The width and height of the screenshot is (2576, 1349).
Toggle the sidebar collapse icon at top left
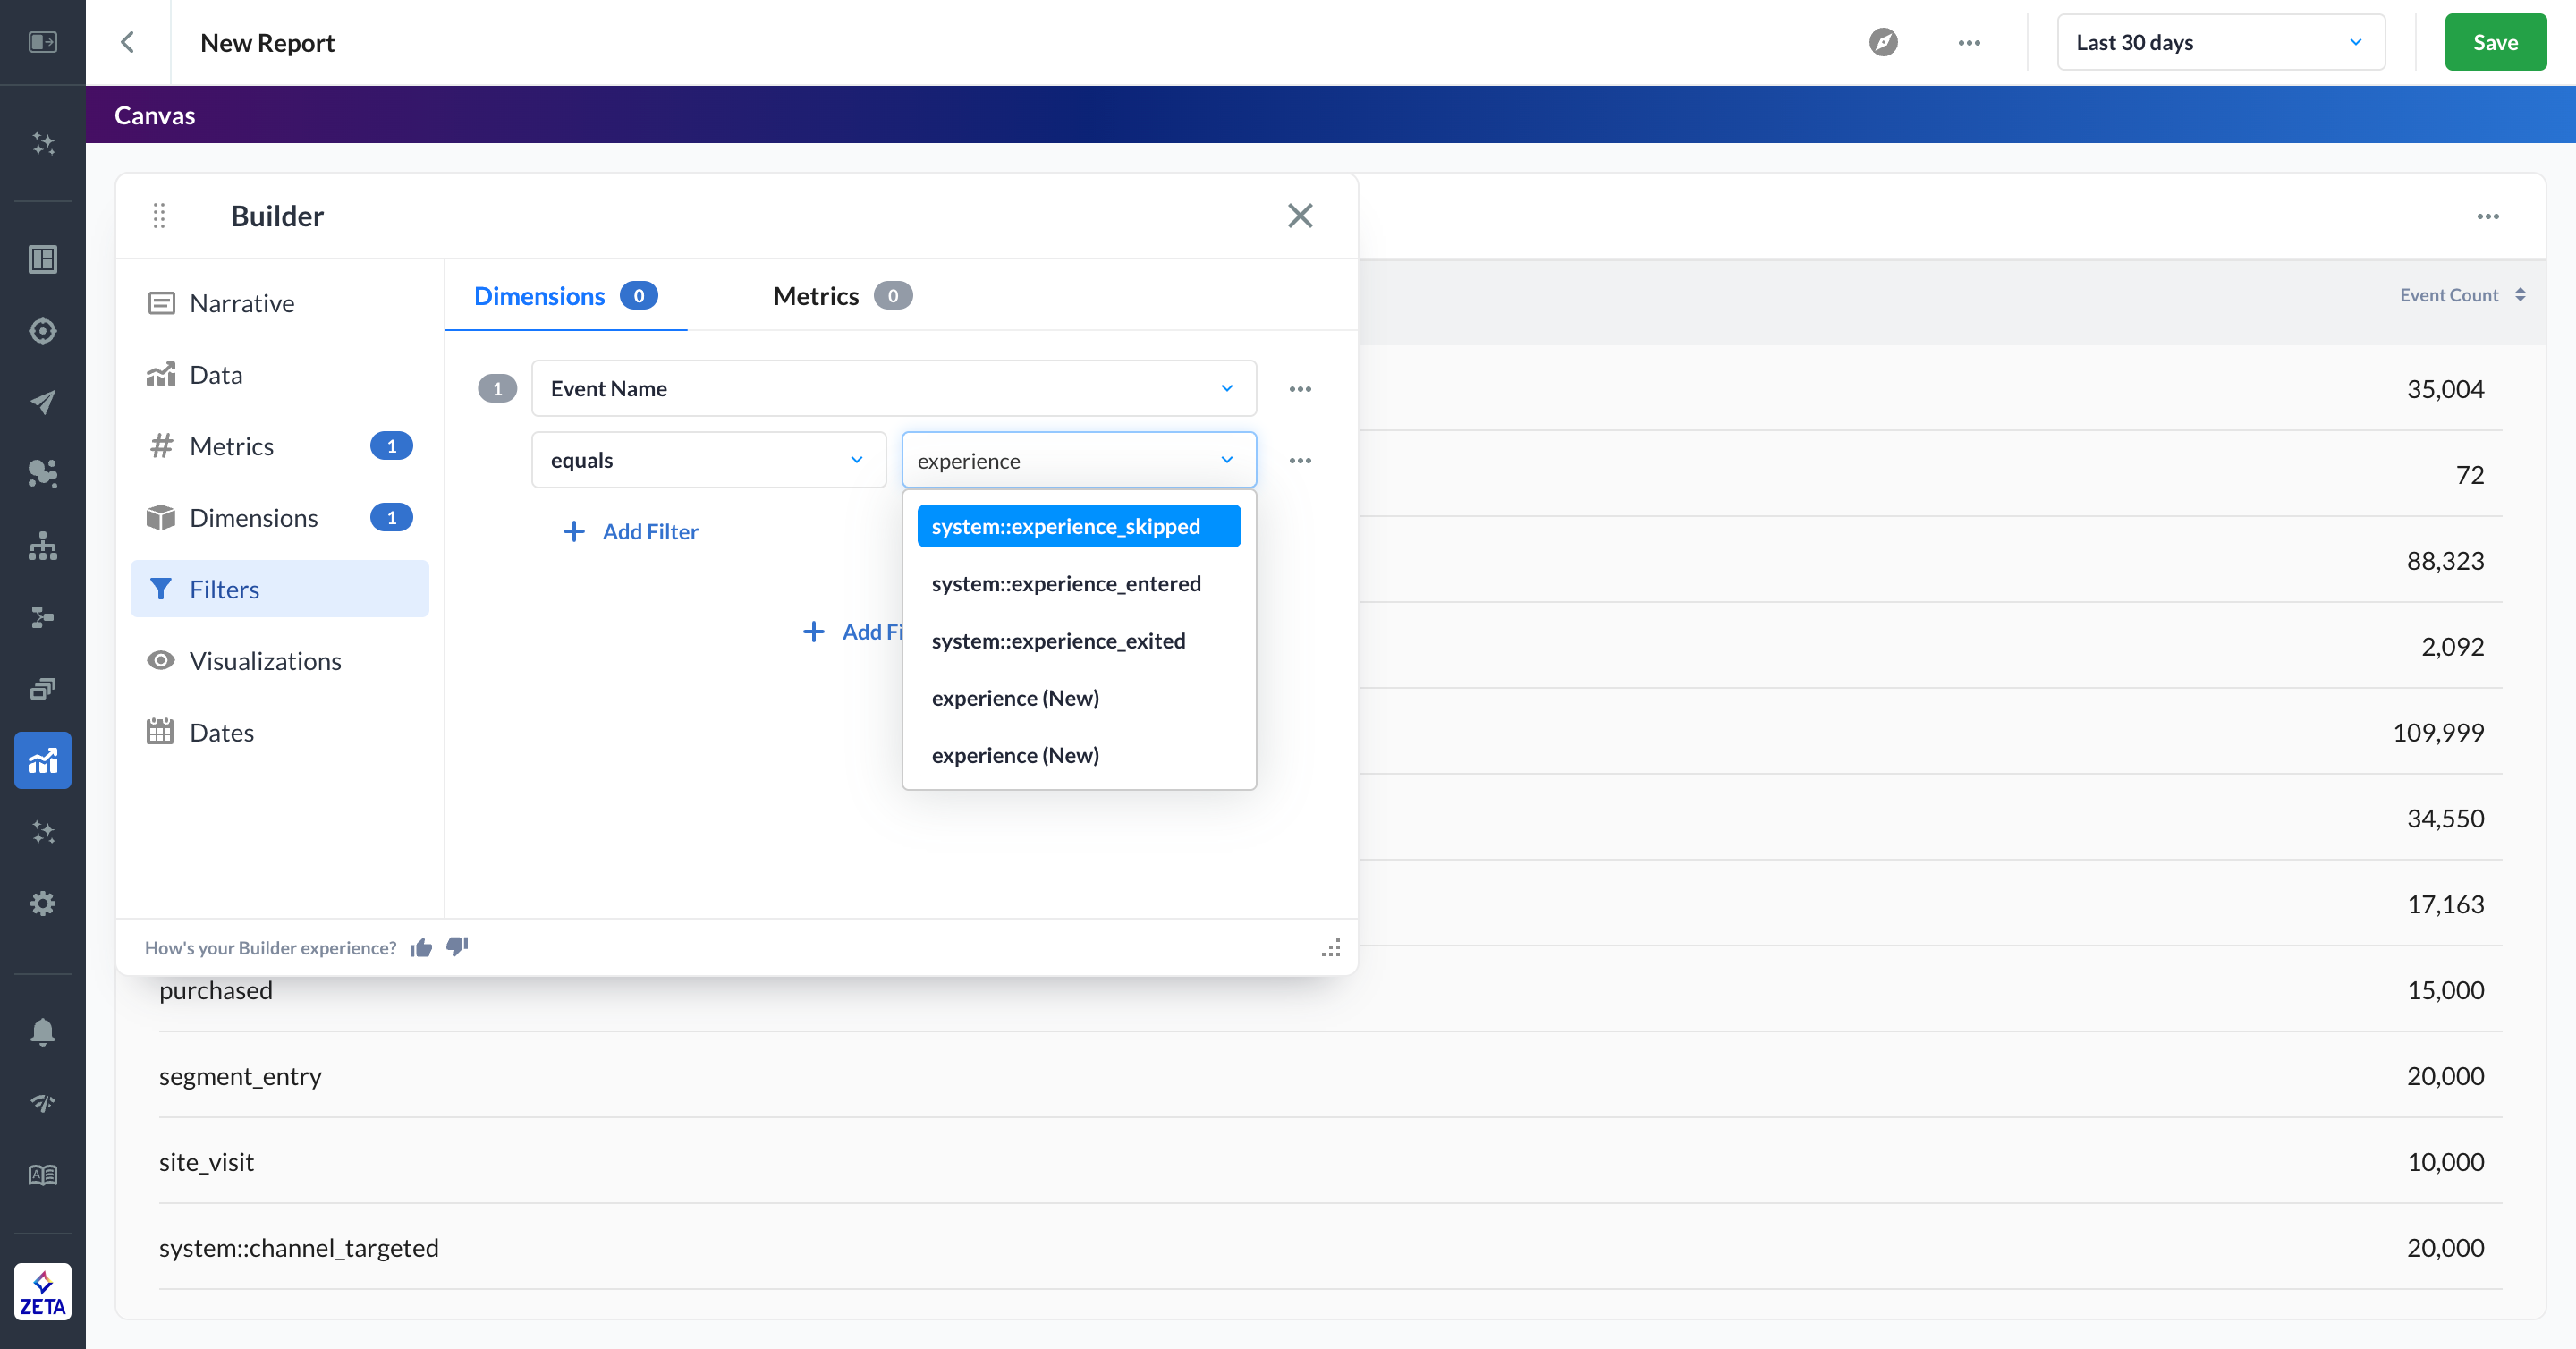coord(42,42)
